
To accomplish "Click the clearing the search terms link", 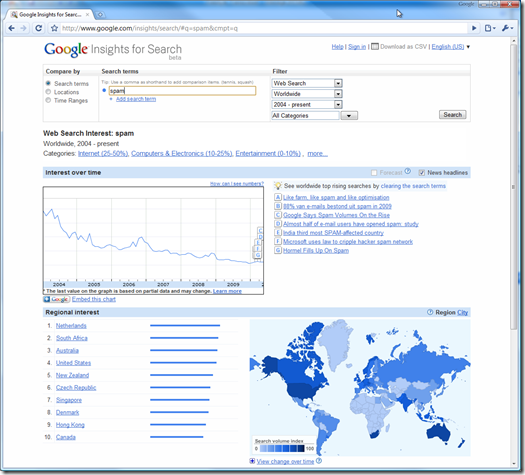I will click(413, 186).
